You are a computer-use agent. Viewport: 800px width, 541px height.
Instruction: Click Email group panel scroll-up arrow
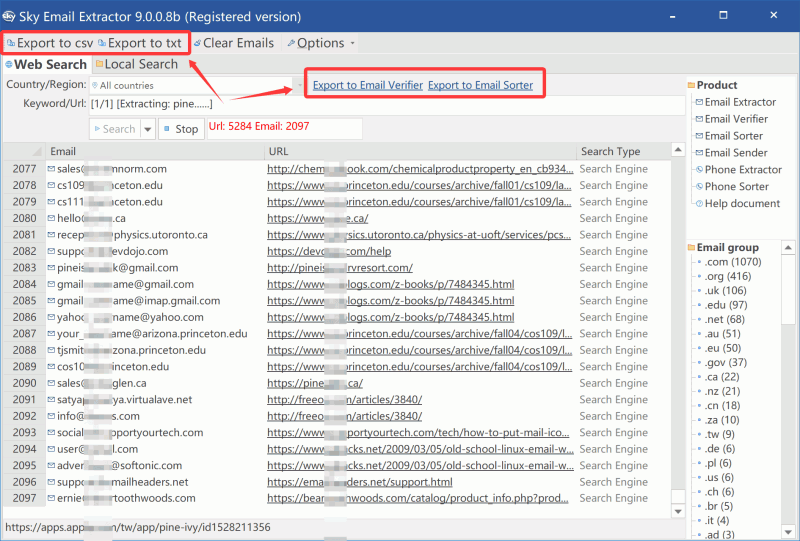pyautogui.click(x=788, y=248)
